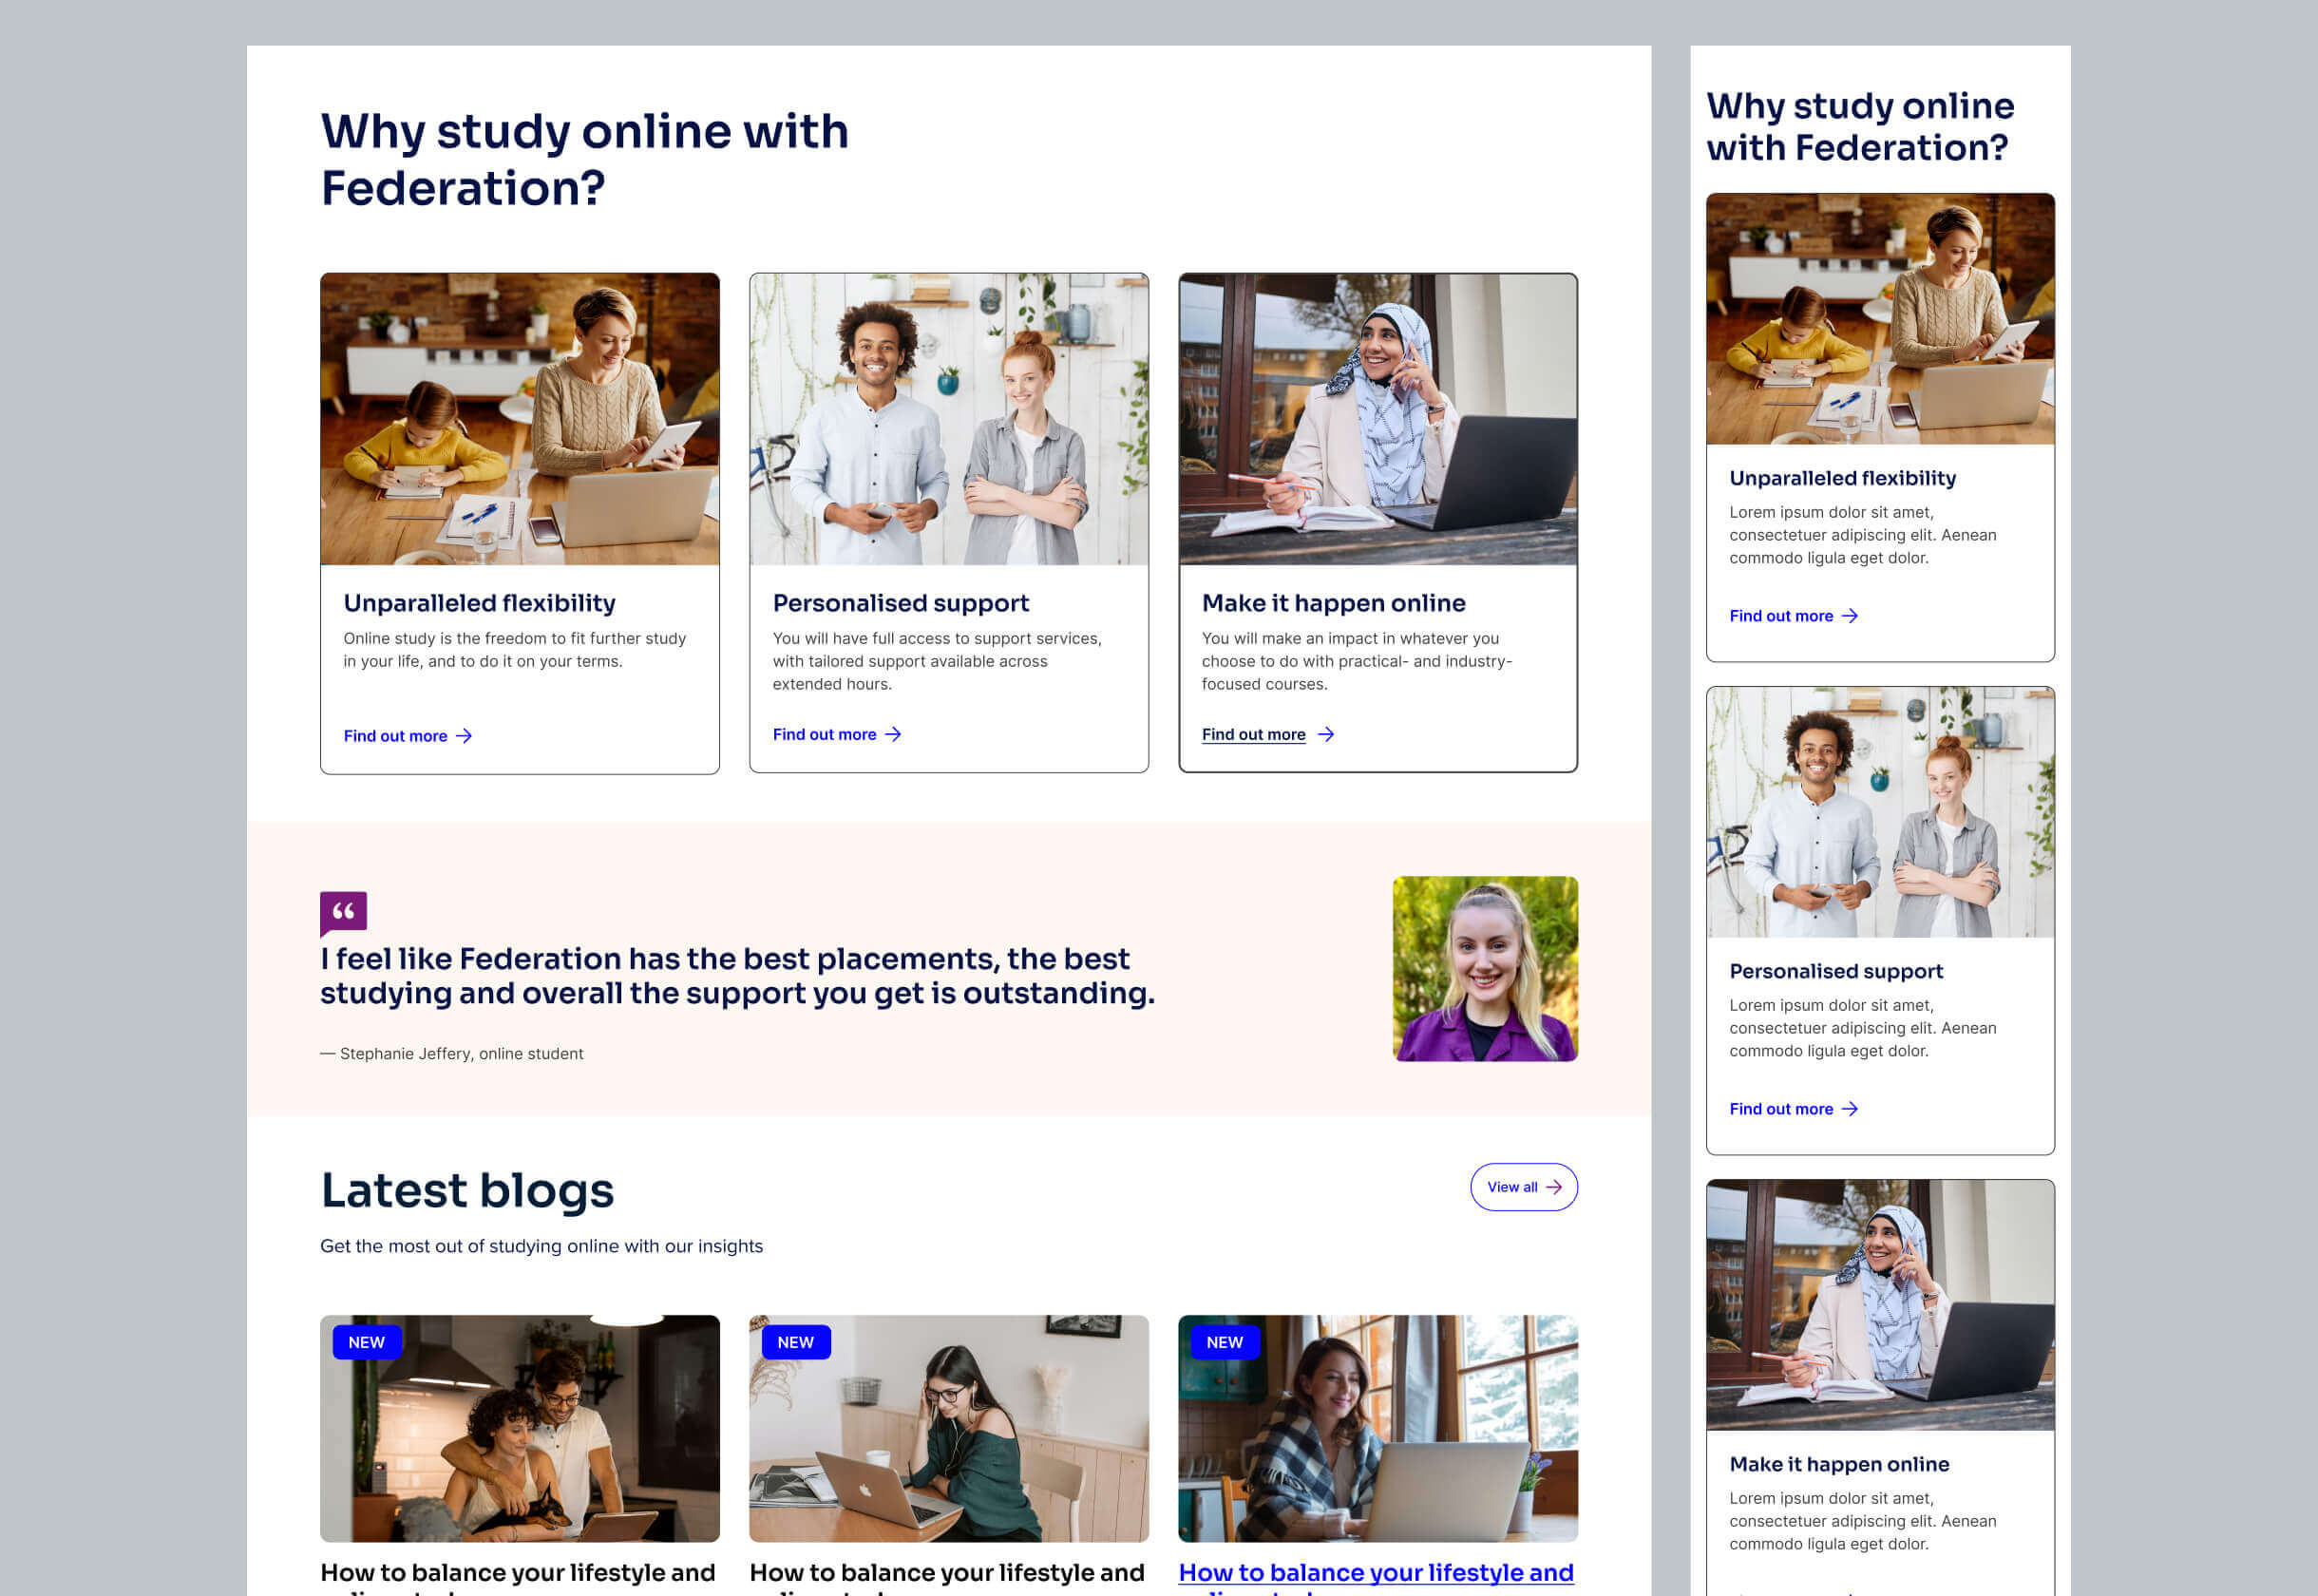Click Stephanie Jeffery's portrait photo
This screenshot has height=1596, width=2318.
tap(1485, 969)
